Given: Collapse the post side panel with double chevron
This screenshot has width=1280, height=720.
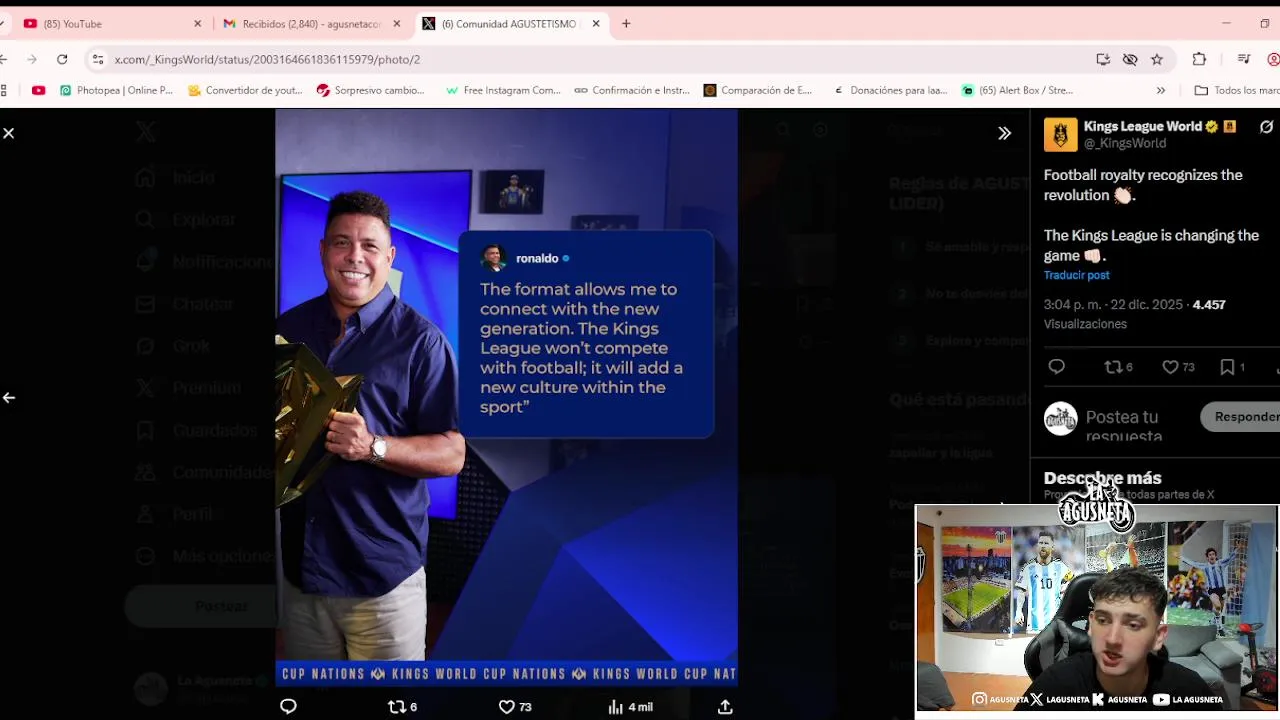Looking at the screenshot, I should (1004, 133).
